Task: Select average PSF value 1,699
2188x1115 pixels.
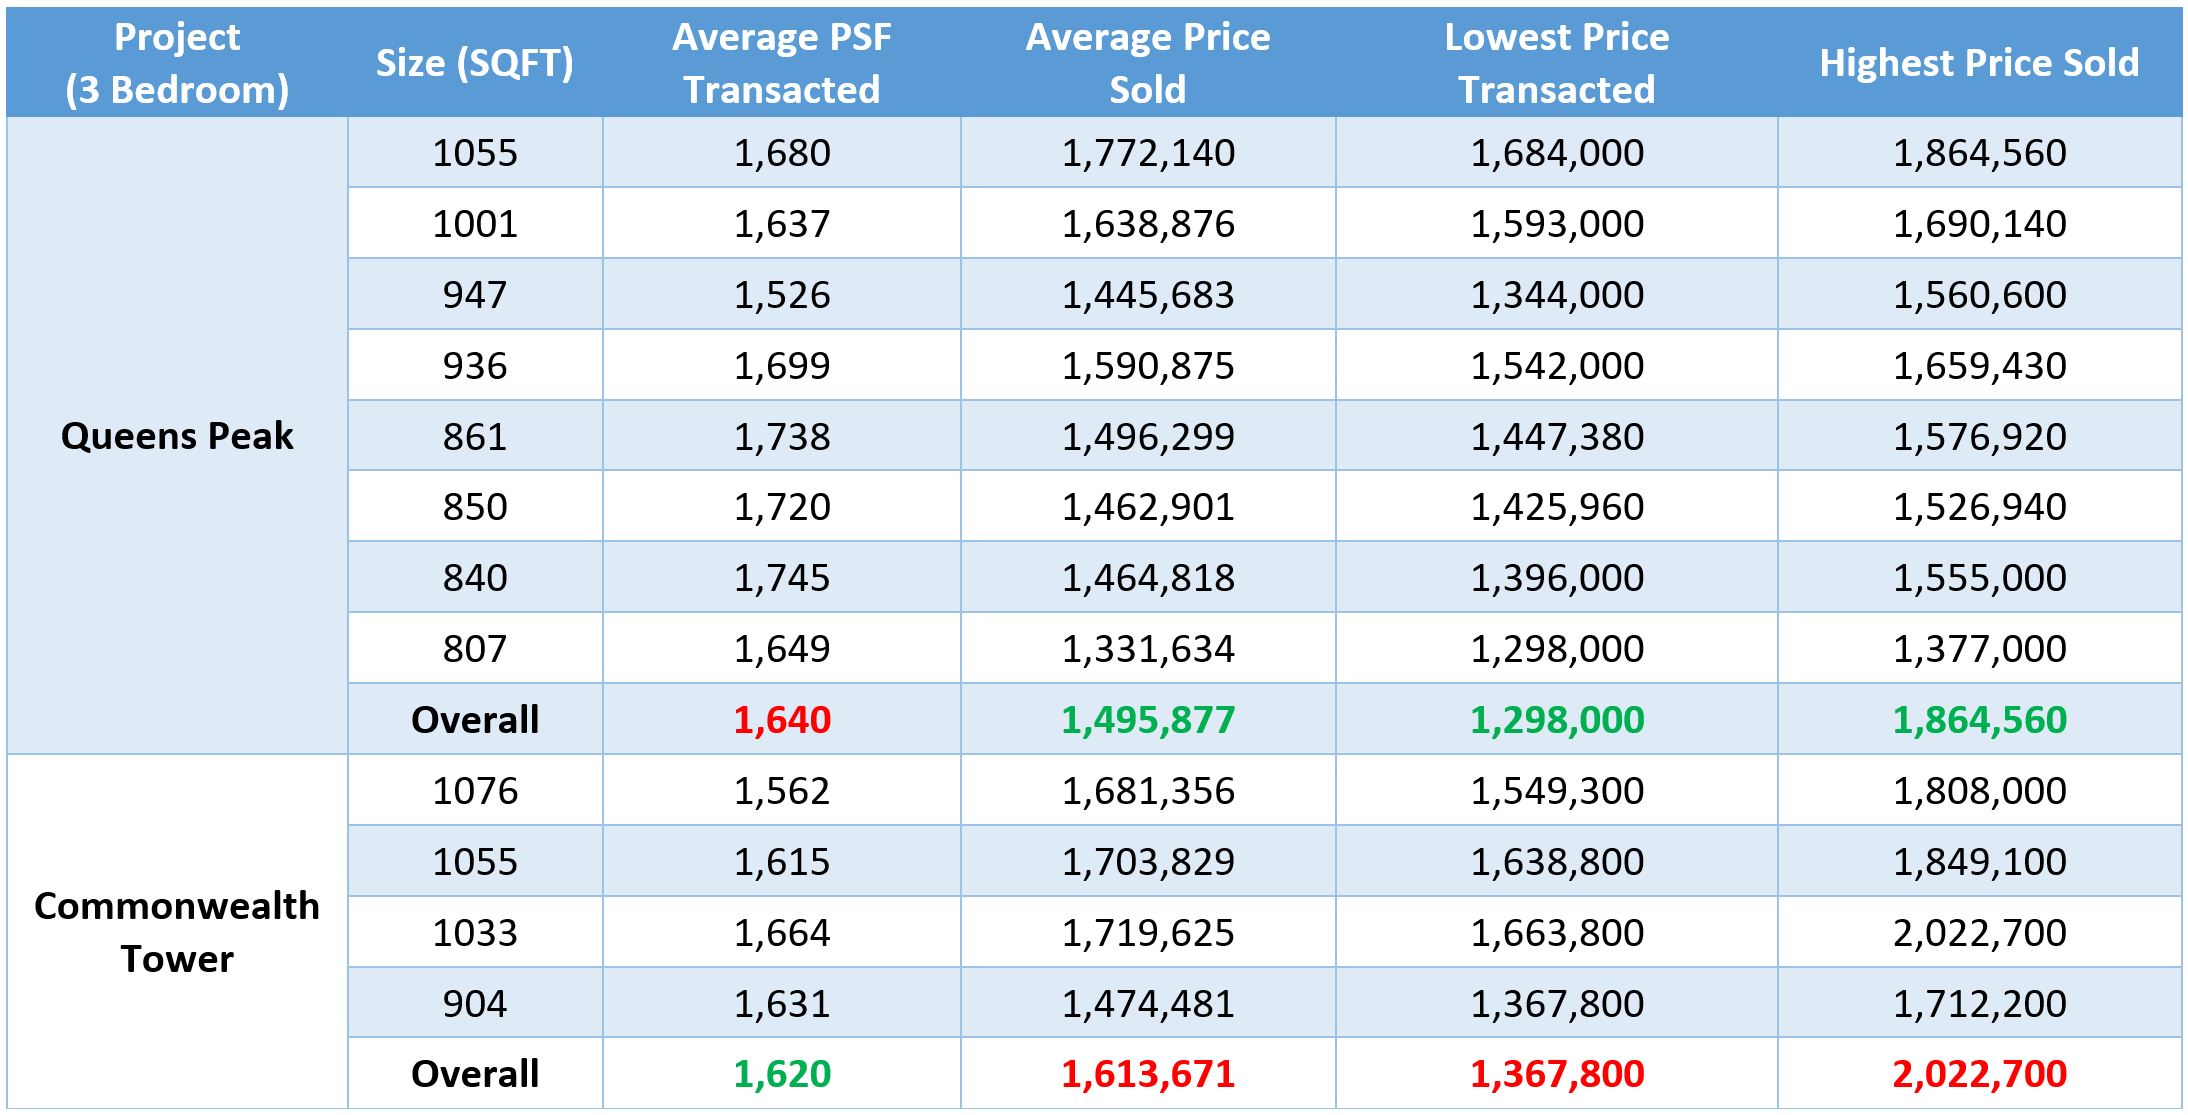Action: click(782, 365)
